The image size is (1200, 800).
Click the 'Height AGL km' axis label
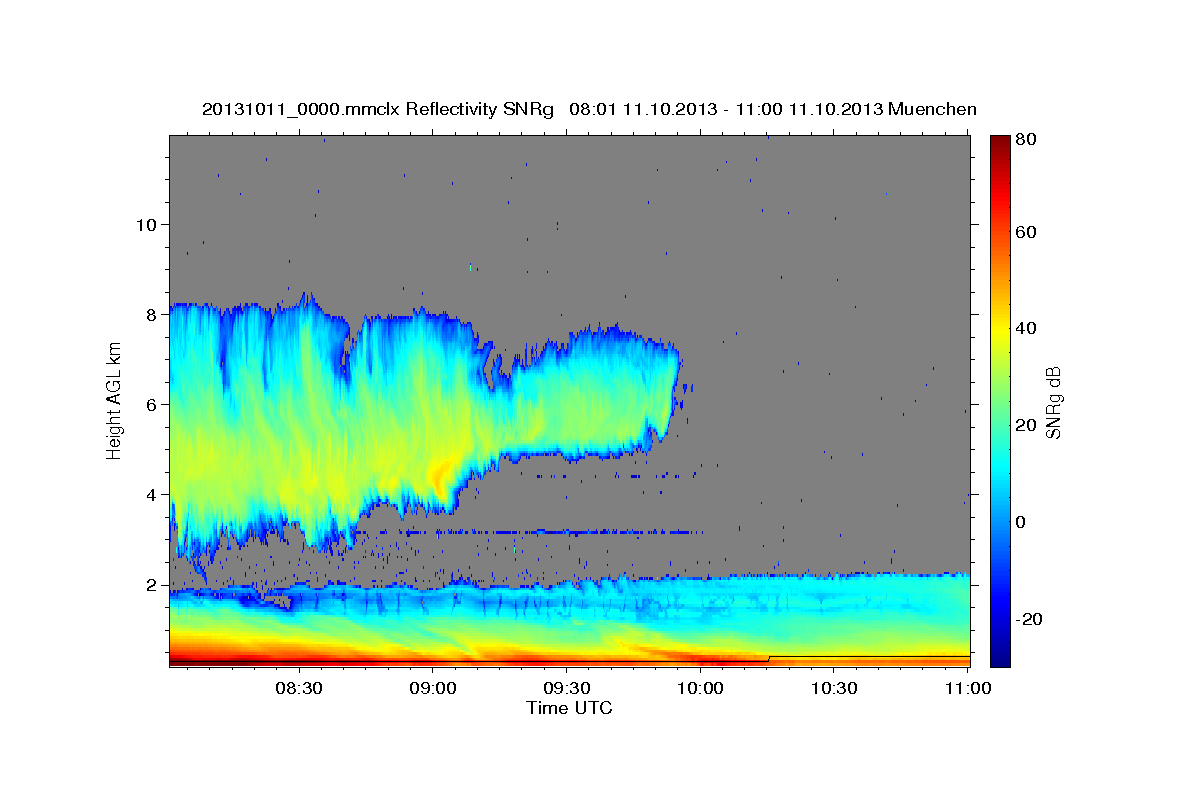(x=115, y=400)
